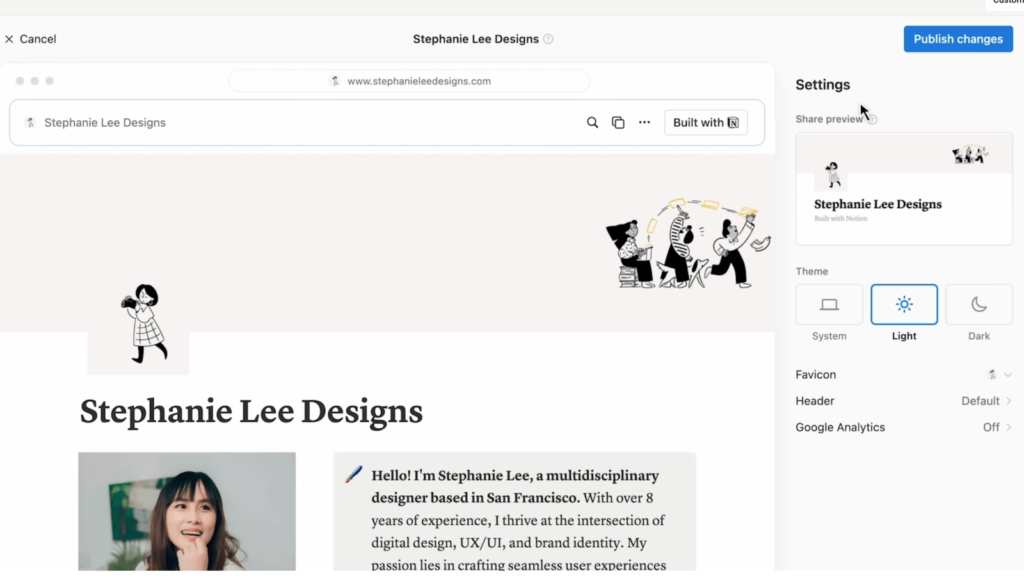The width and height of the screenshot is (1024, 576).
Task: Click the pen emoji in the callout
Action: point(353,475)
